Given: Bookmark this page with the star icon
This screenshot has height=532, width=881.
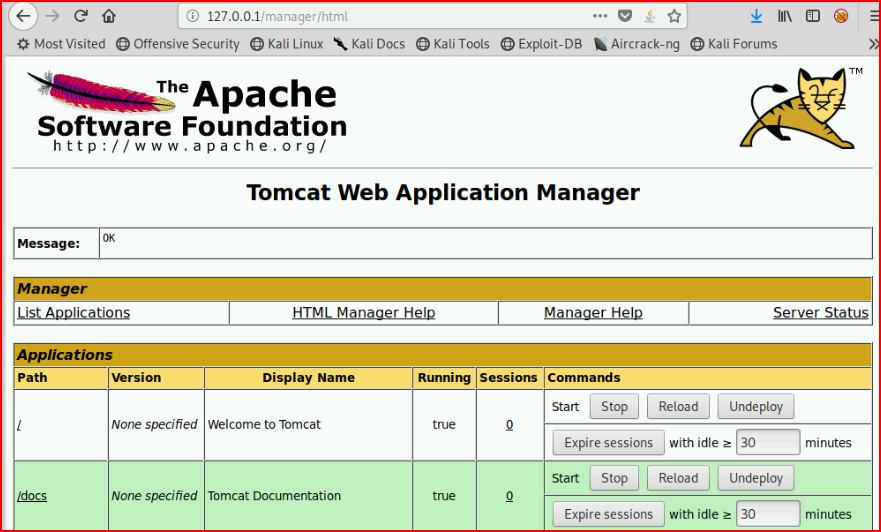Looking at the screenshot, I should [674, 16].
